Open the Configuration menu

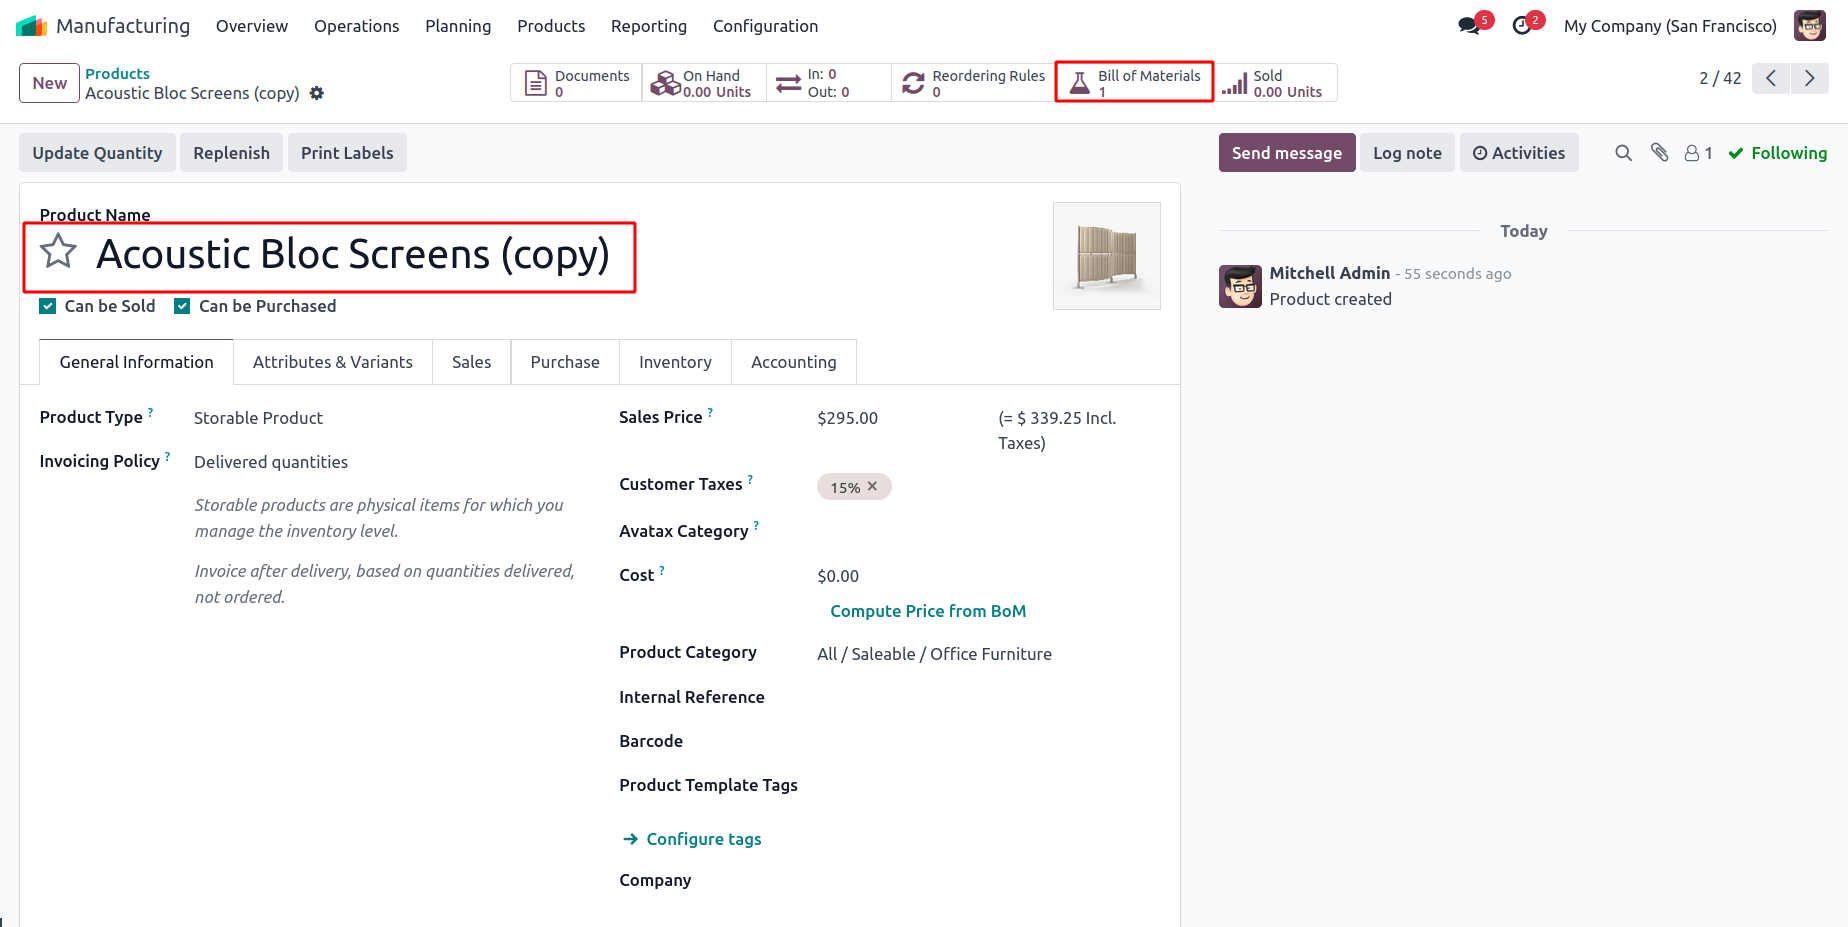765,26
